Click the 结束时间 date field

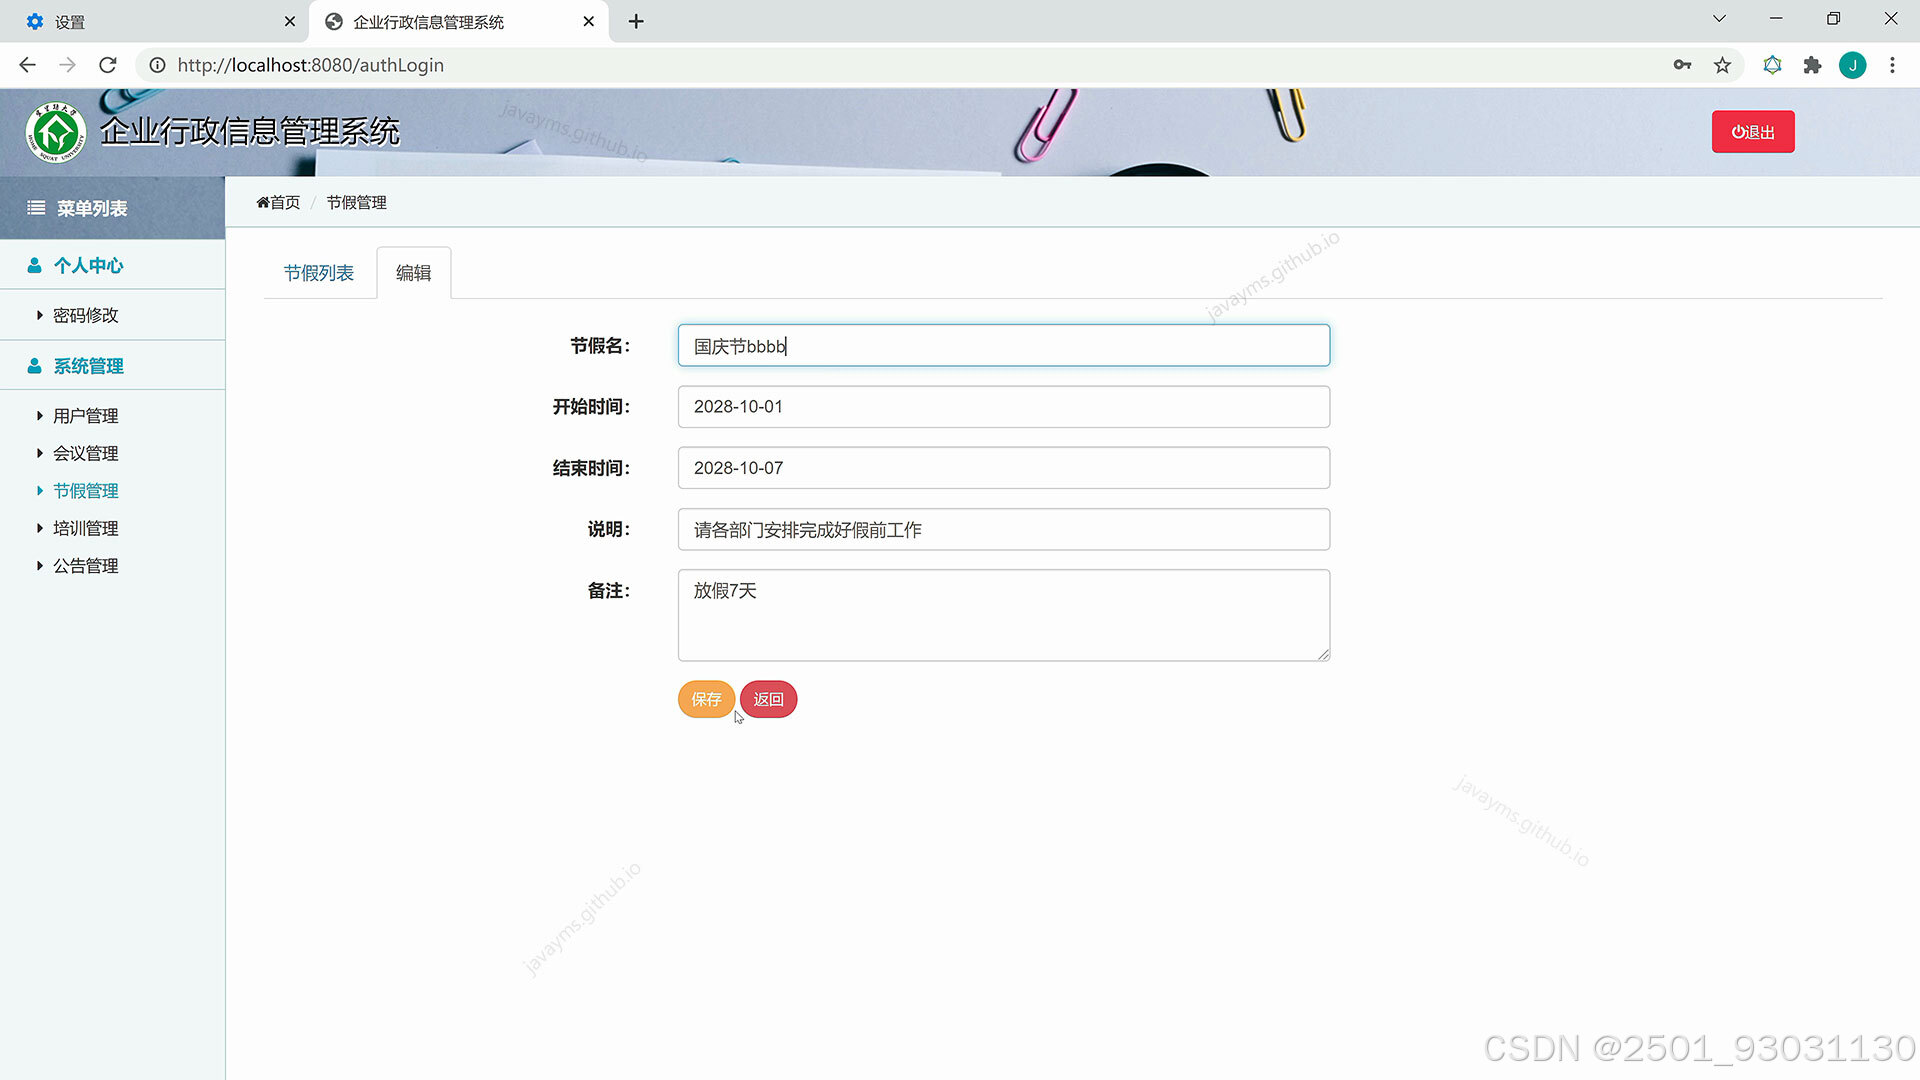1004,468
